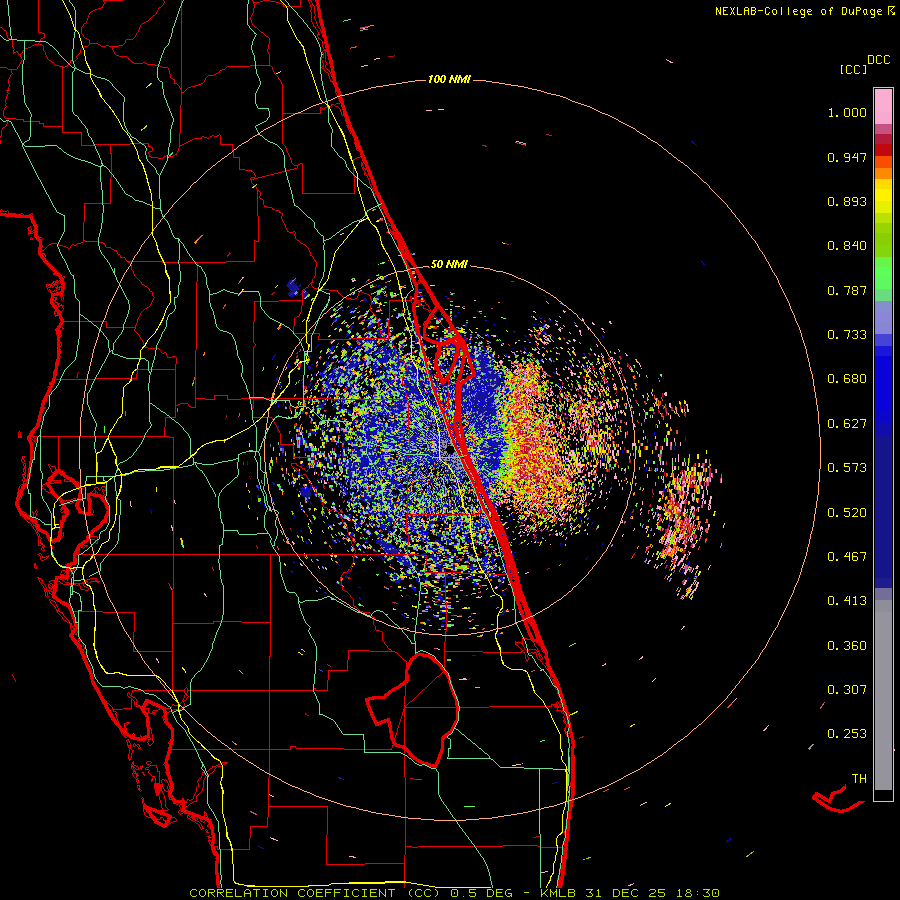Click the 0.893 scale value

847,201
